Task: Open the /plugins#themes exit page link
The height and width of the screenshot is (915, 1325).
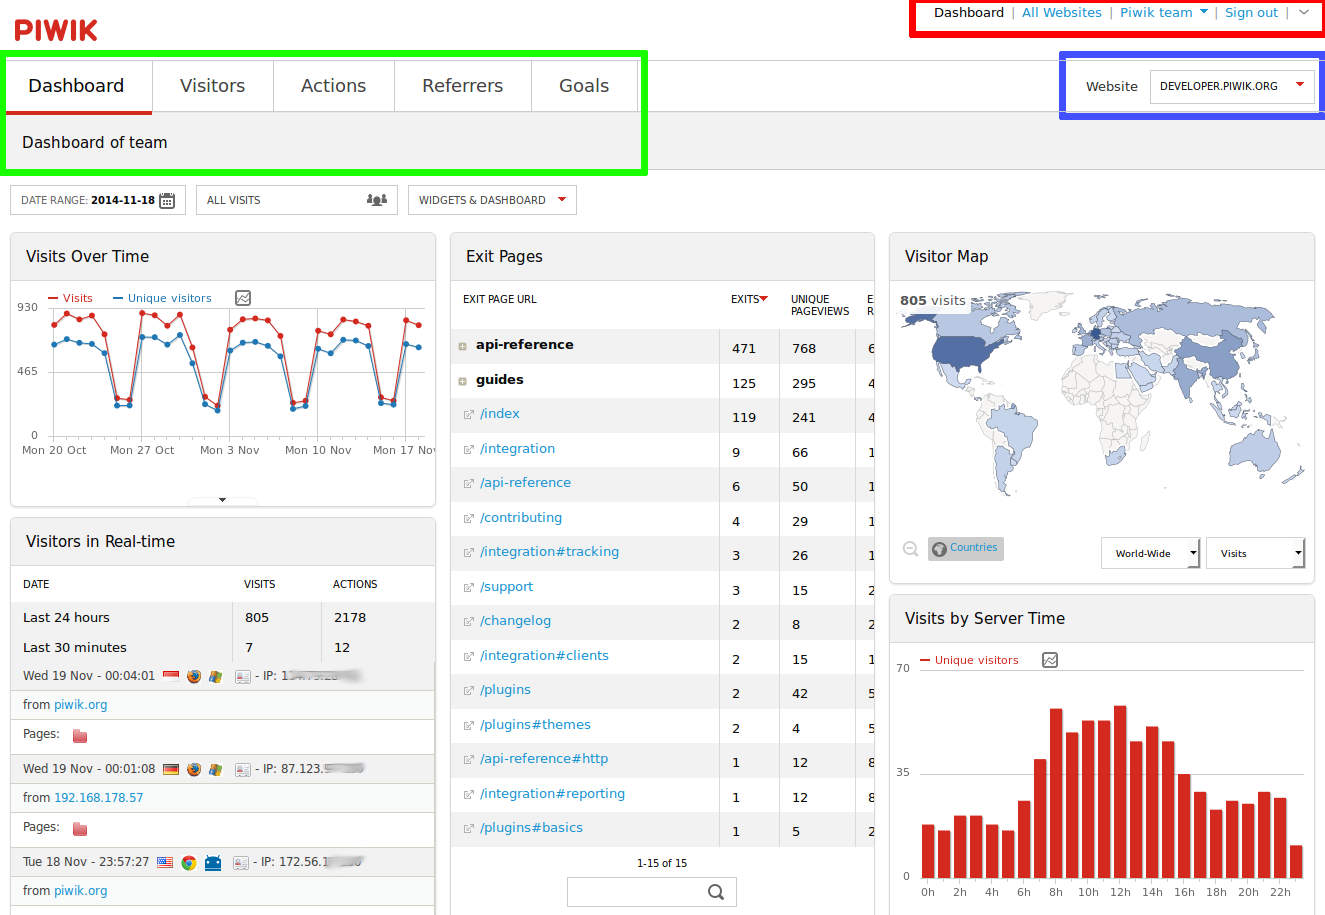Action: tap(535, 725)
